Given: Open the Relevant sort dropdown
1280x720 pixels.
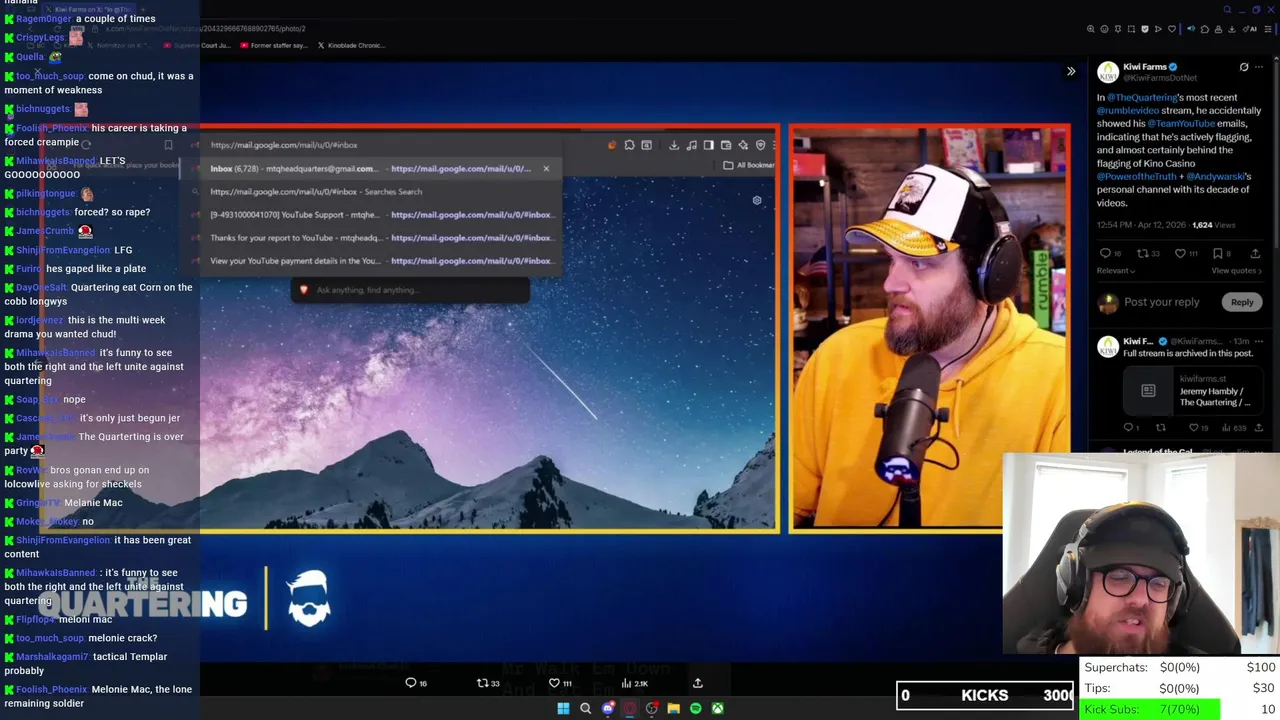Looking at the screenshot, I should coord(1116,271).
